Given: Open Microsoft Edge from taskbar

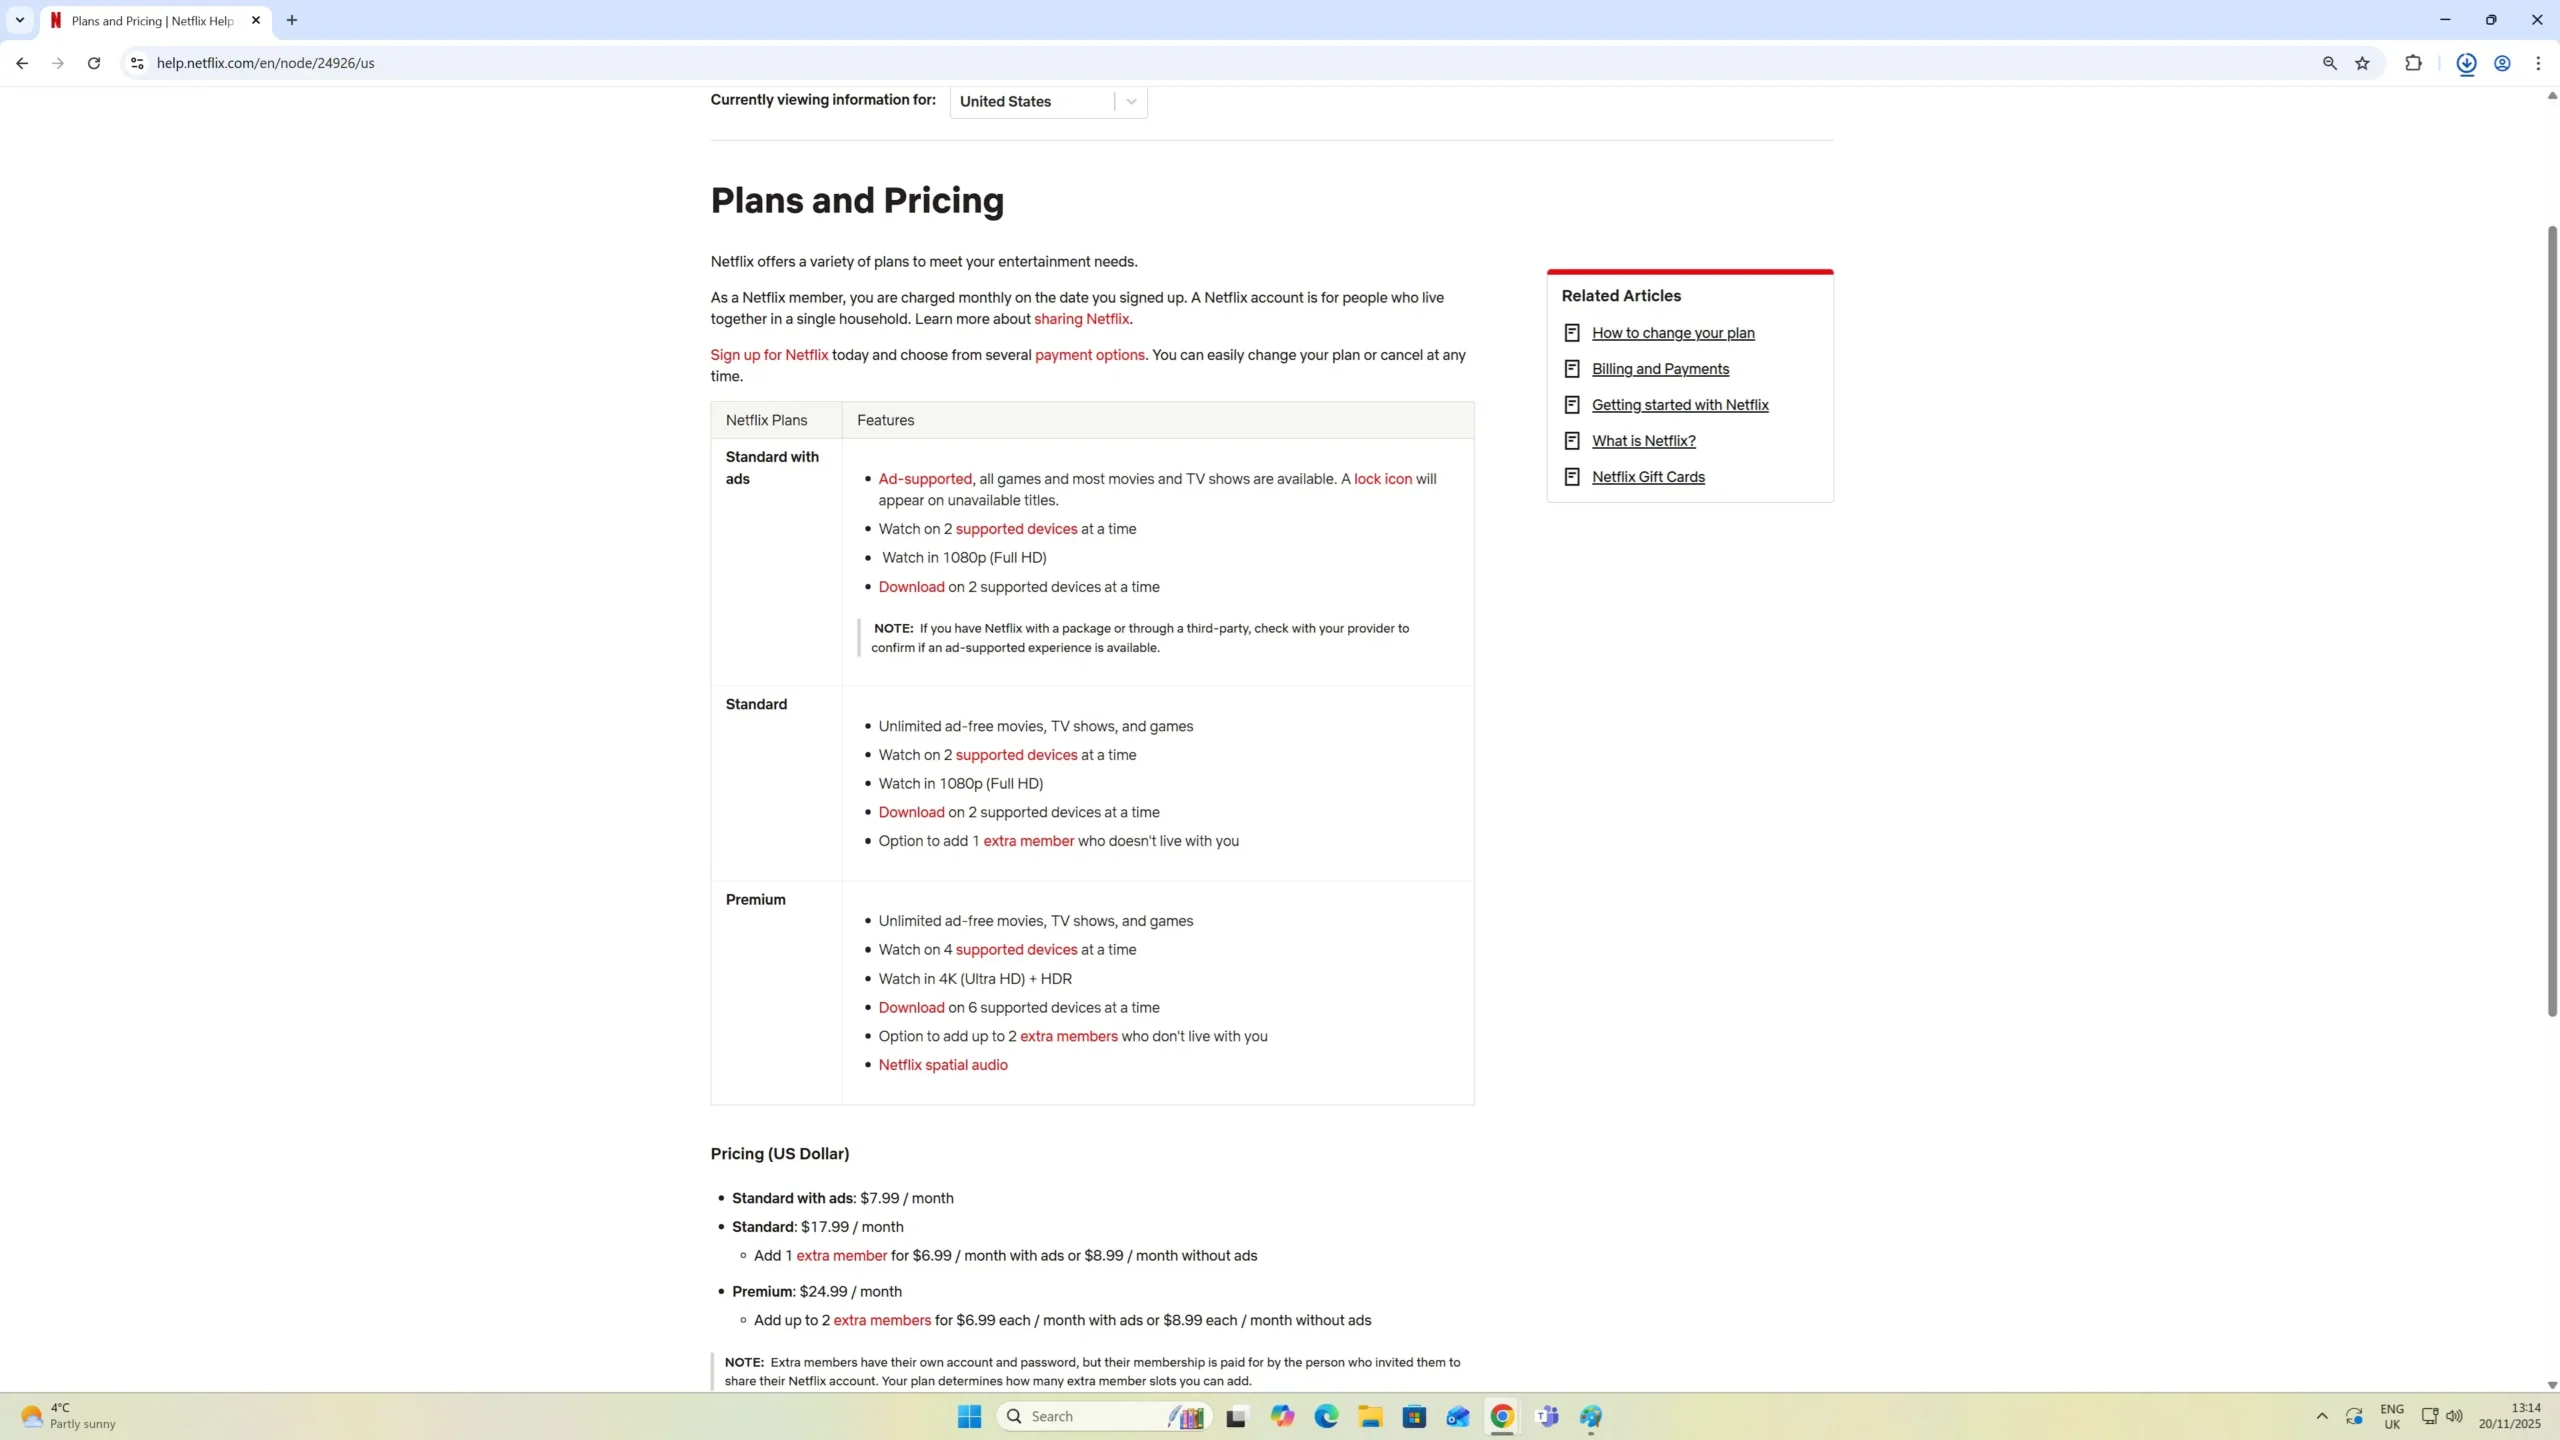Looking at the screenshot, I should [1326, 1416].
